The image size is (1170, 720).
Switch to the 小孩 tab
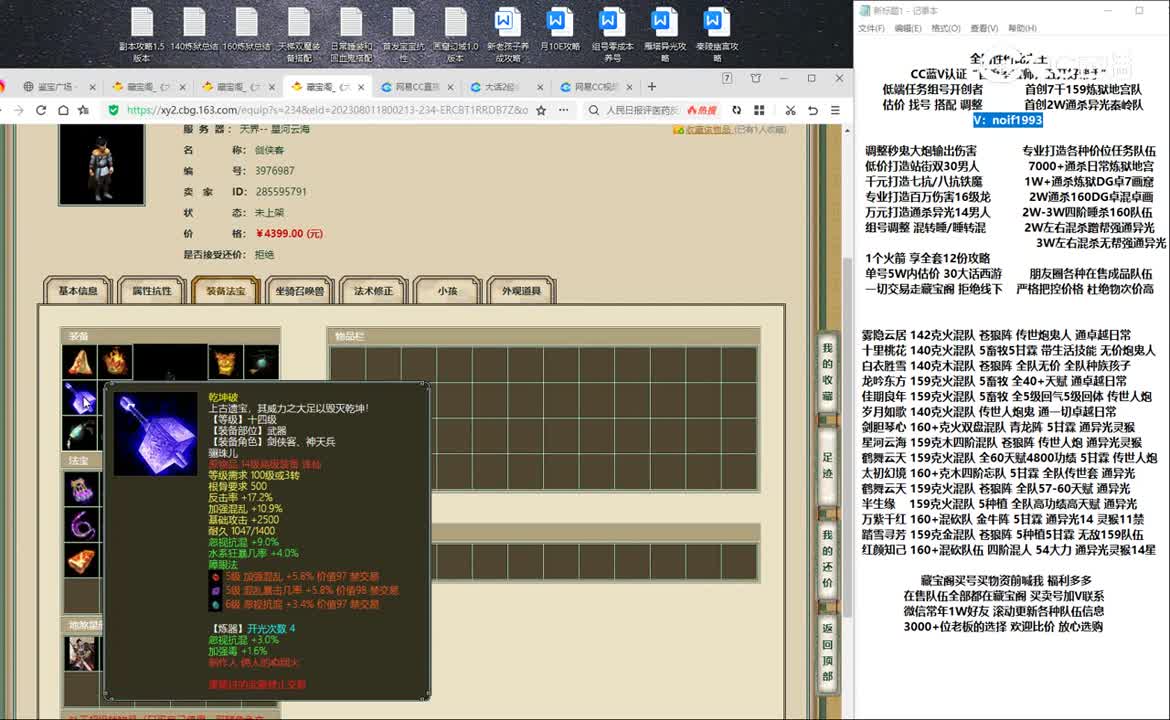(447, 291)
